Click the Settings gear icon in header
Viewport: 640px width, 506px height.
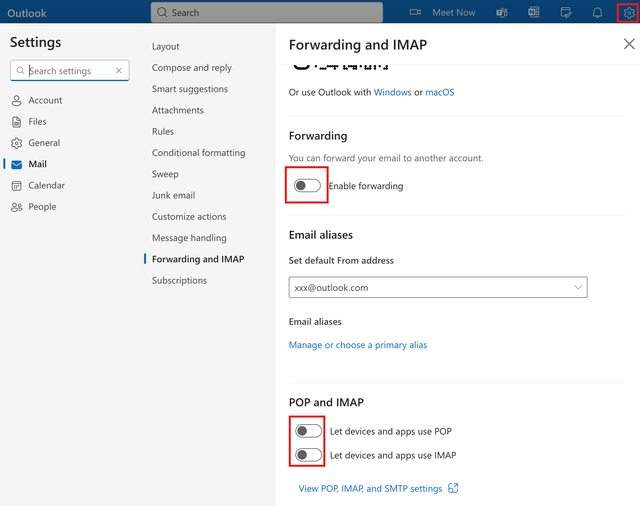(629, 12)
